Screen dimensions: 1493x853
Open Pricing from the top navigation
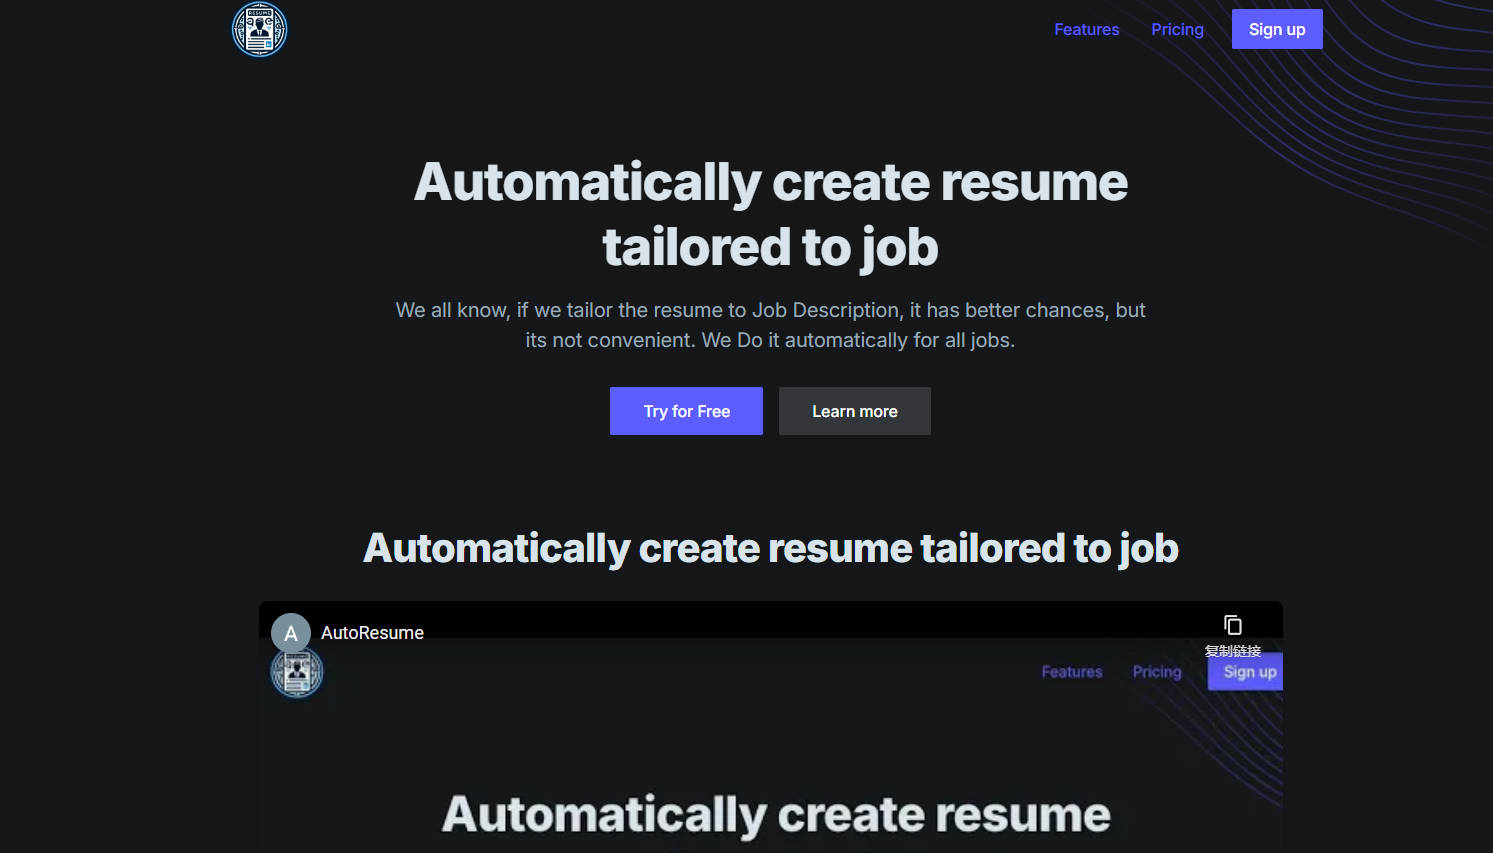coord(1177,29)
